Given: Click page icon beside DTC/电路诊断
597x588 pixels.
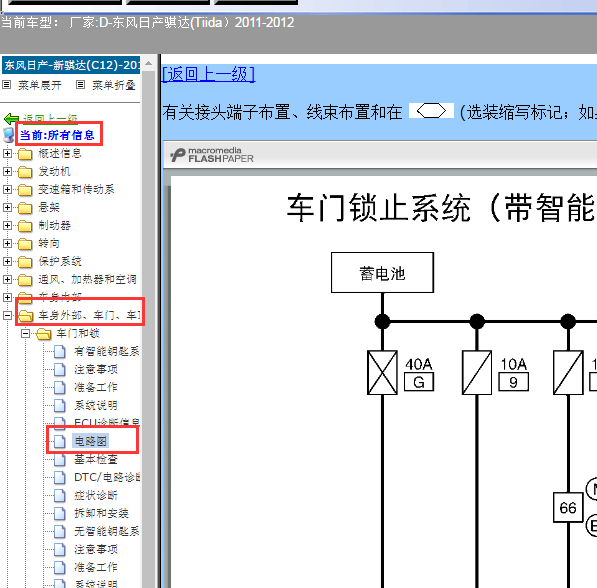Looking at the screenshot, I should coord(59,478).
